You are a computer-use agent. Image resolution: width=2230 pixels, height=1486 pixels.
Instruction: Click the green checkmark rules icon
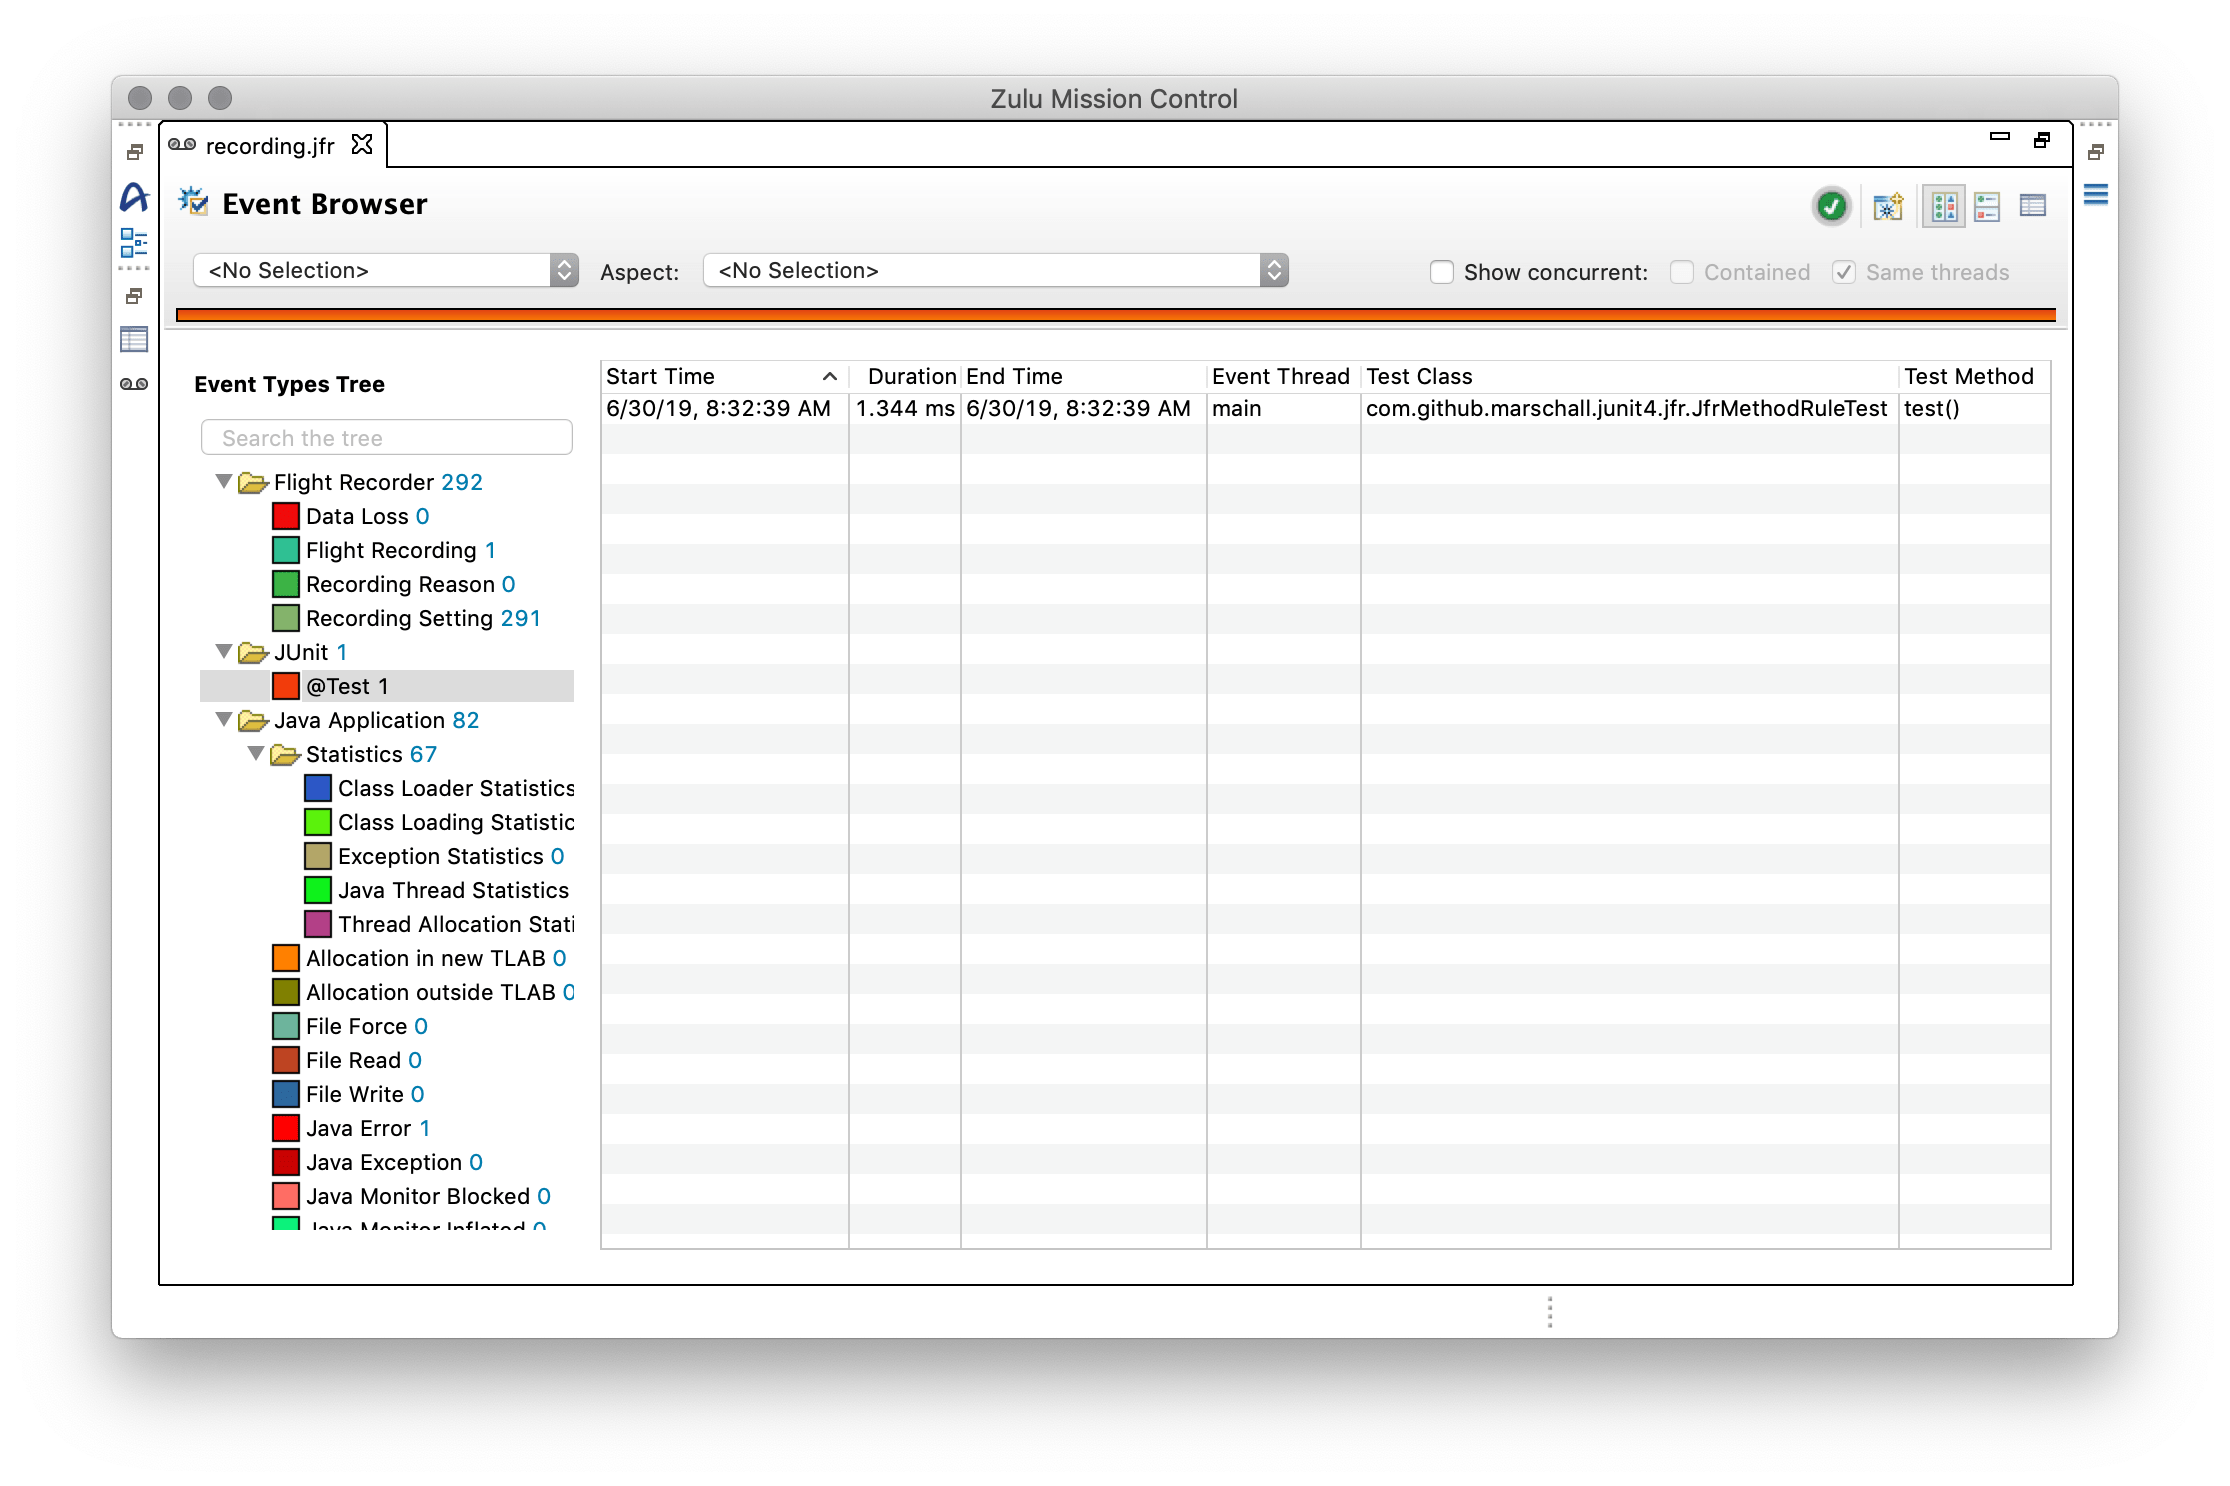point(1830,207)
